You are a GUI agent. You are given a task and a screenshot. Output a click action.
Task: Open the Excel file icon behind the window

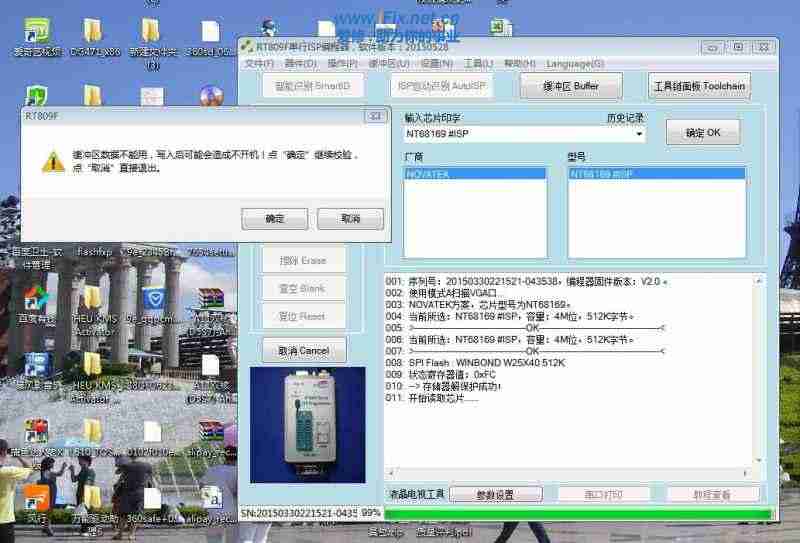(501, 28)
